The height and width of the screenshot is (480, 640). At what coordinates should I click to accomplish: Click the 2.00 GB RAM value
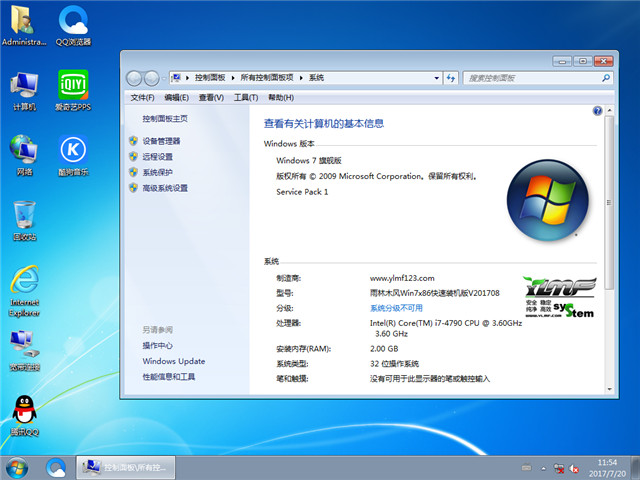pos(384,349)
